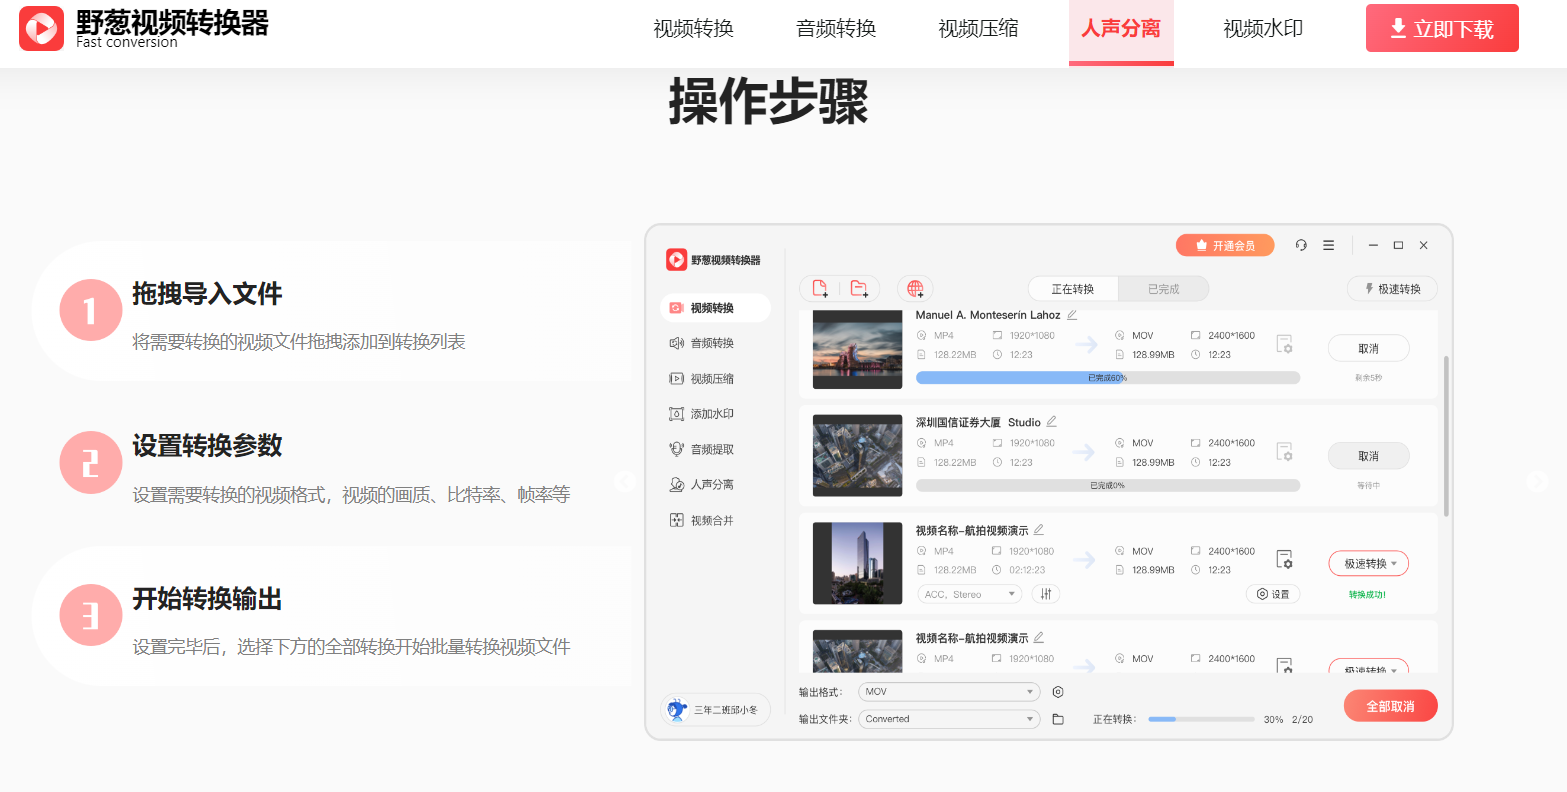This screenshot has height=792, width=1567.
Task: Open the globe URL import icon
Action: (x=914, y=288)
